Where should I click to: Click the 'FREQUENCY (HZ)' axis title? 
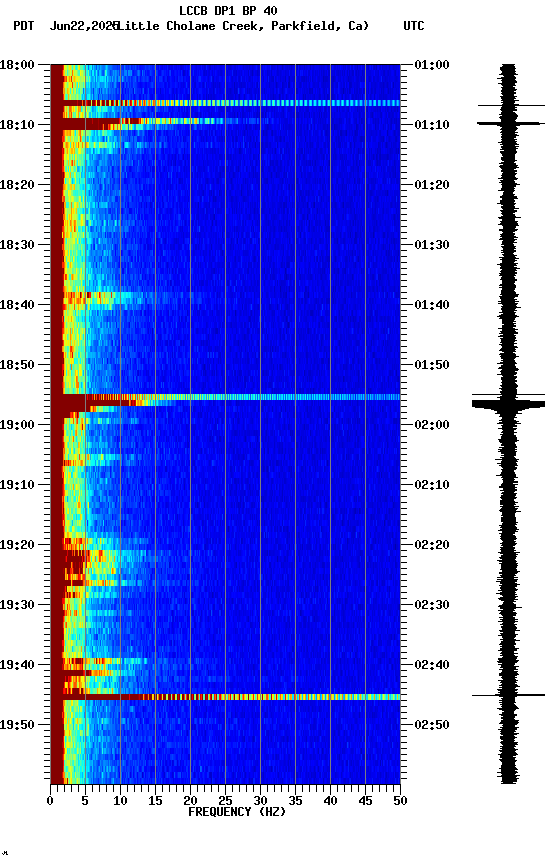coord(237,812)
